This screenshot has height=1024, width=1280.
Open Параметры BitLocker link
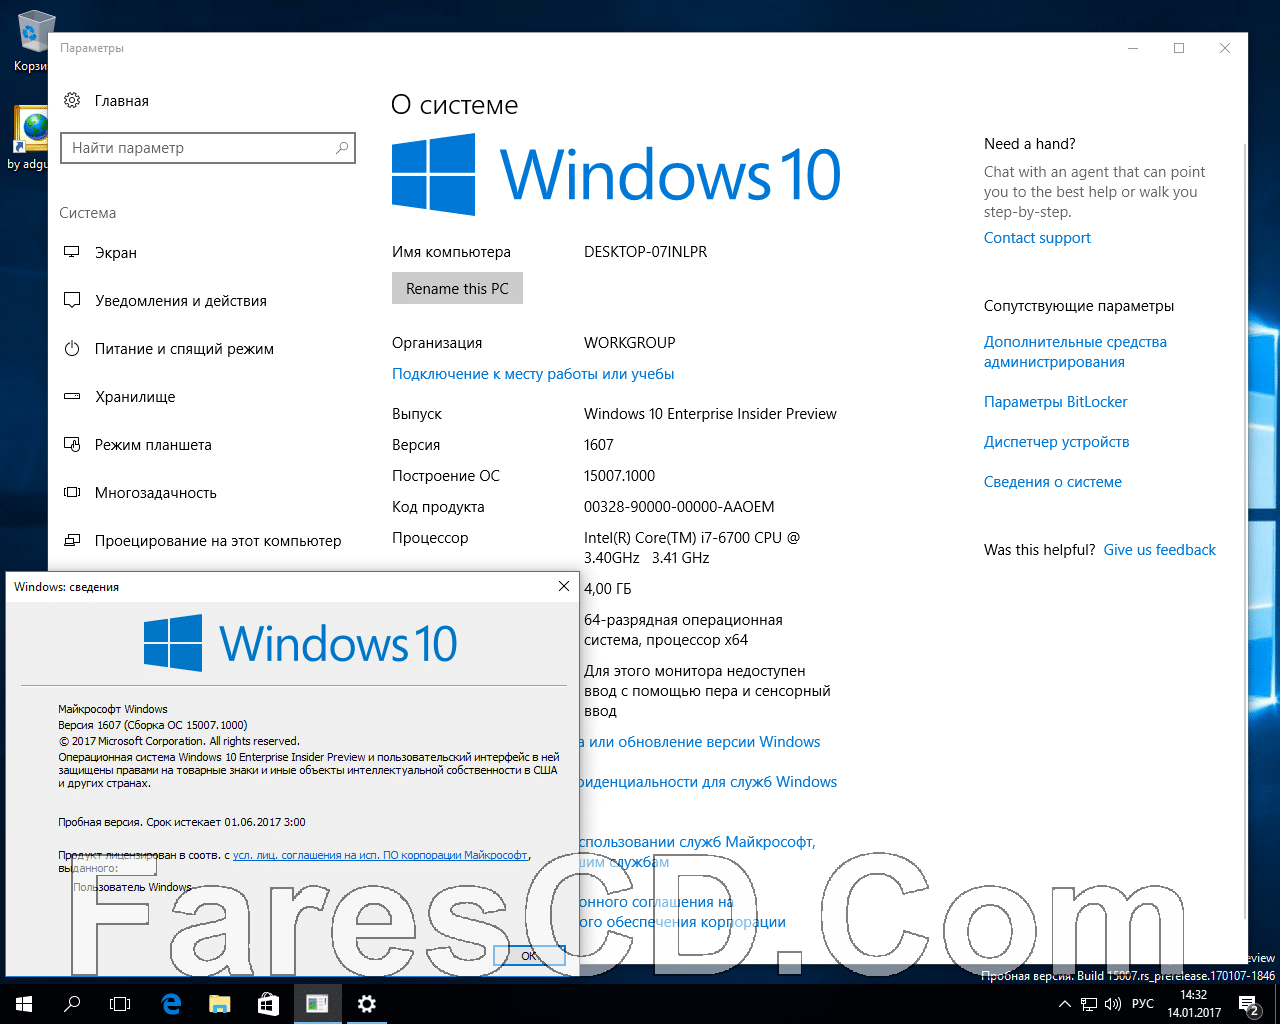pos(1055,402)
